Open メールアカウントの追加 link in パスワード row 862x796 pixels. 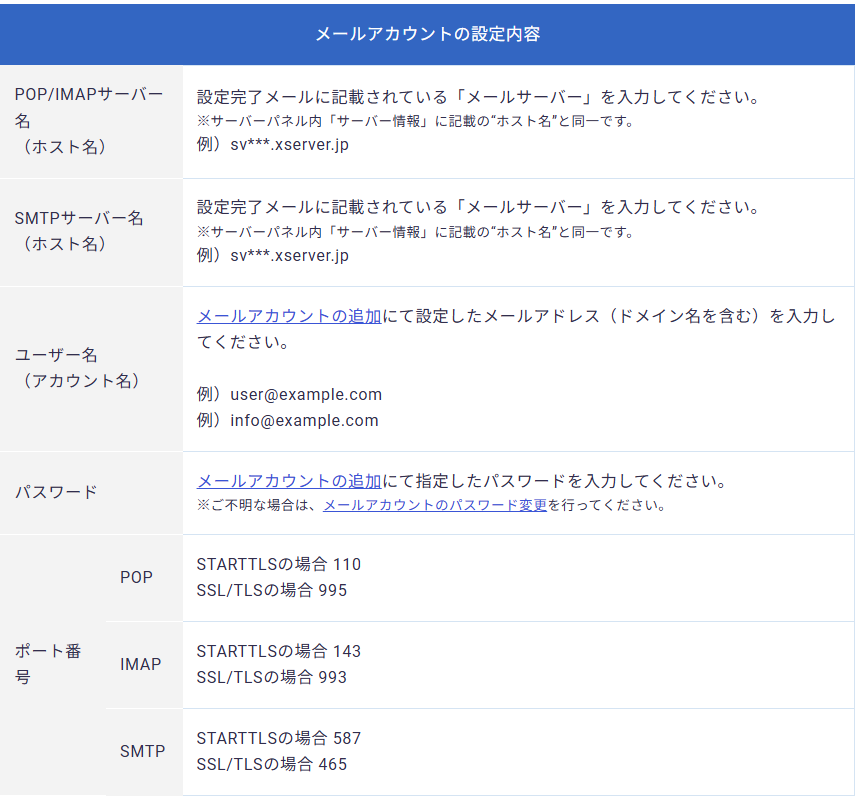(x=289, y=481)
